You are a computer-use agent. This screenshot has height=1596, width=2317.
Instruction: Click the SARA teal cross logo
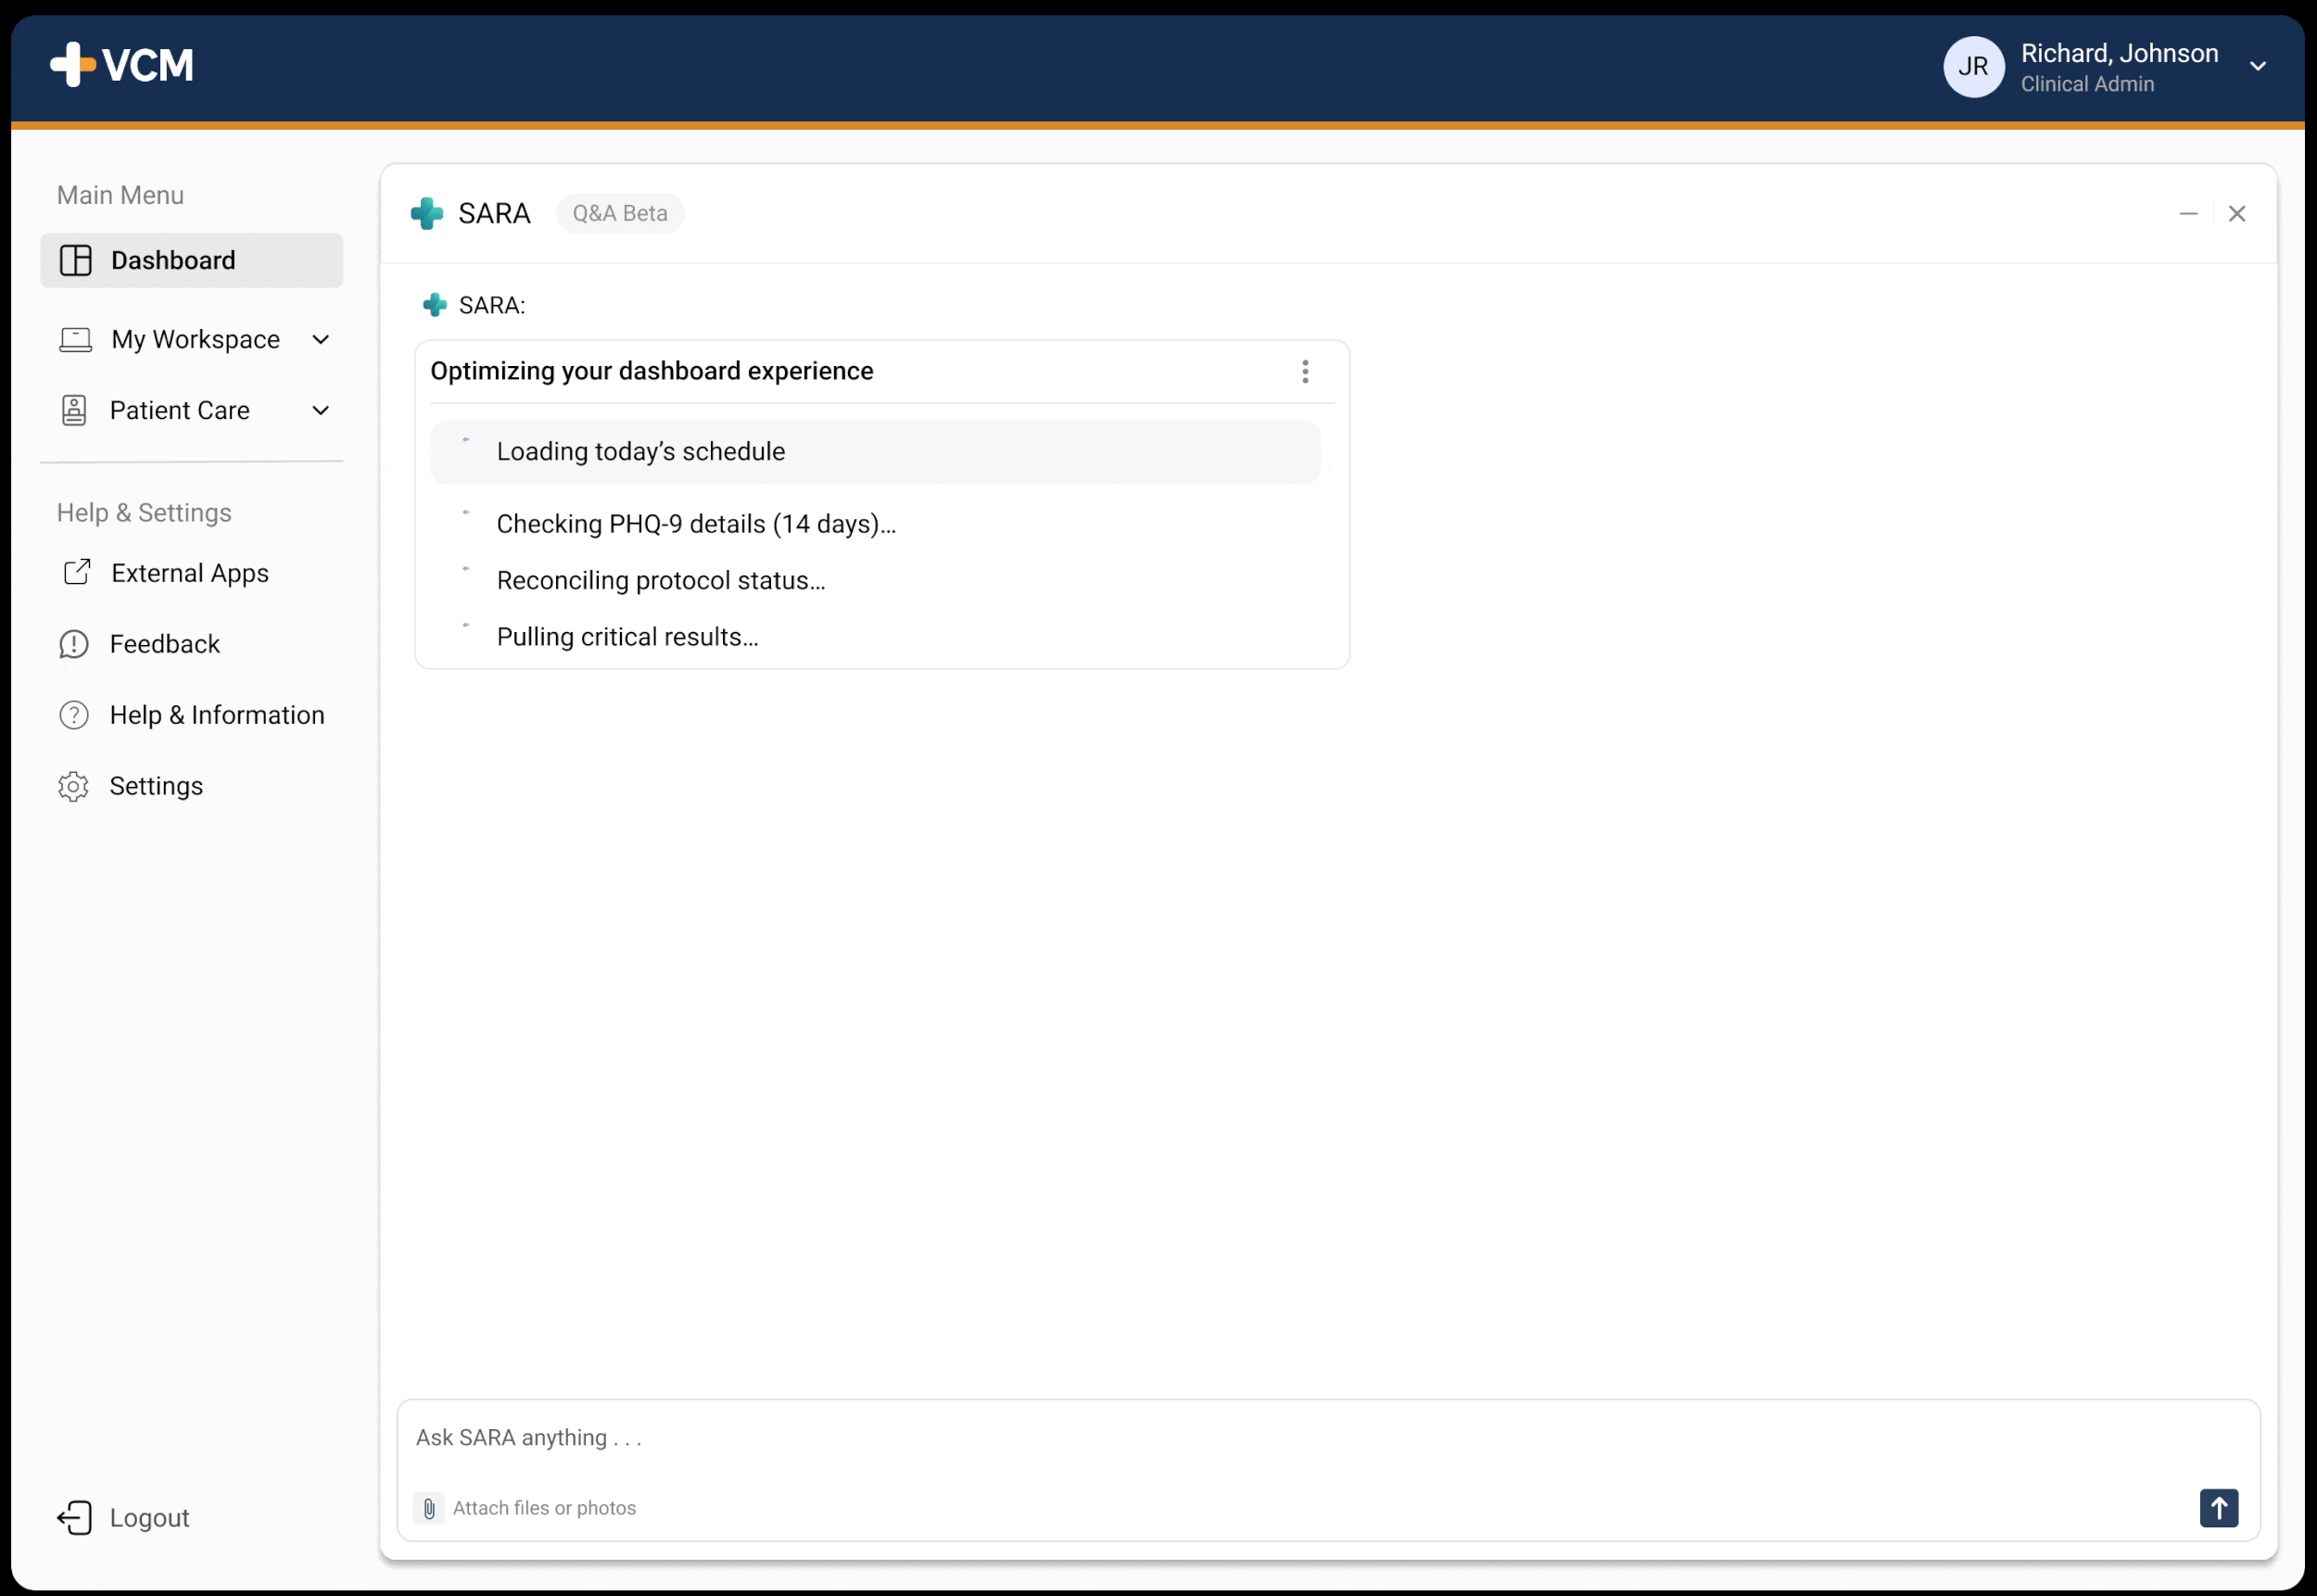[427, 213]
